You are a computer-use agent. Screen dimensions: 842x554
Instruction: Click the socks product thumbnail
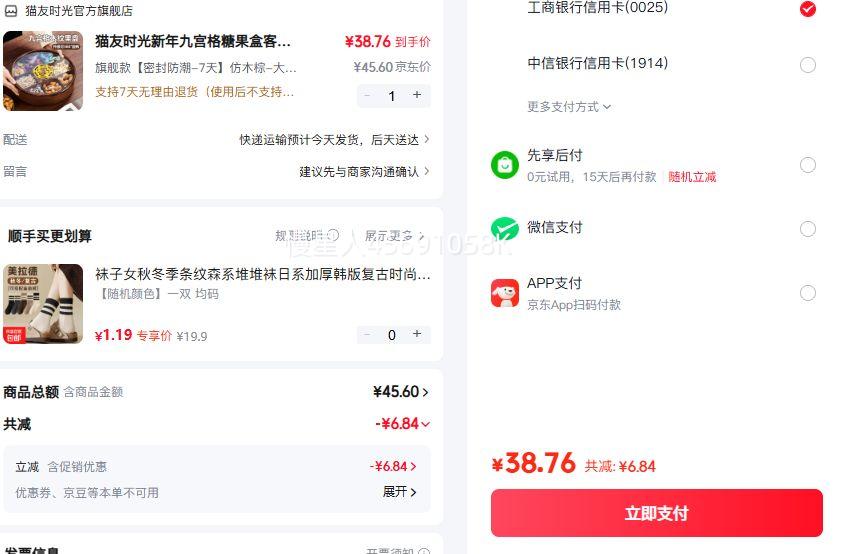click(43, 304)
